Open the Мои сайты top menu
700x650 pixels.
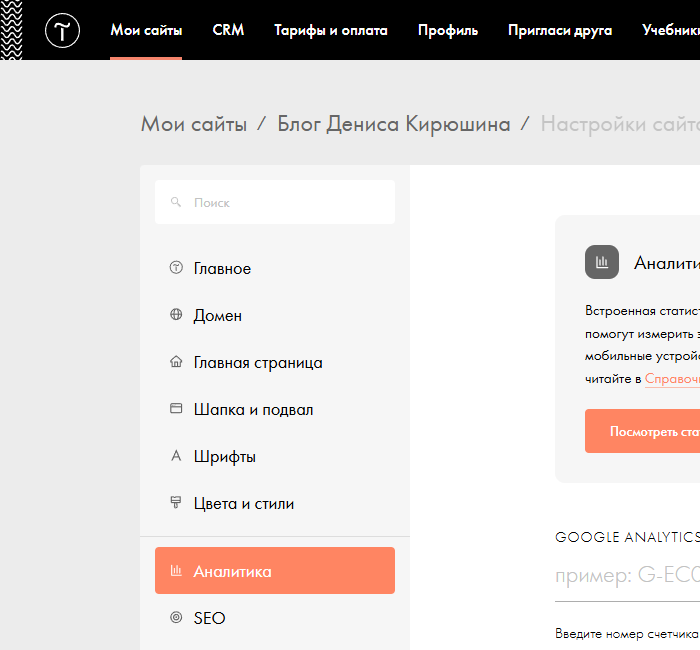(x=146, y=30)
